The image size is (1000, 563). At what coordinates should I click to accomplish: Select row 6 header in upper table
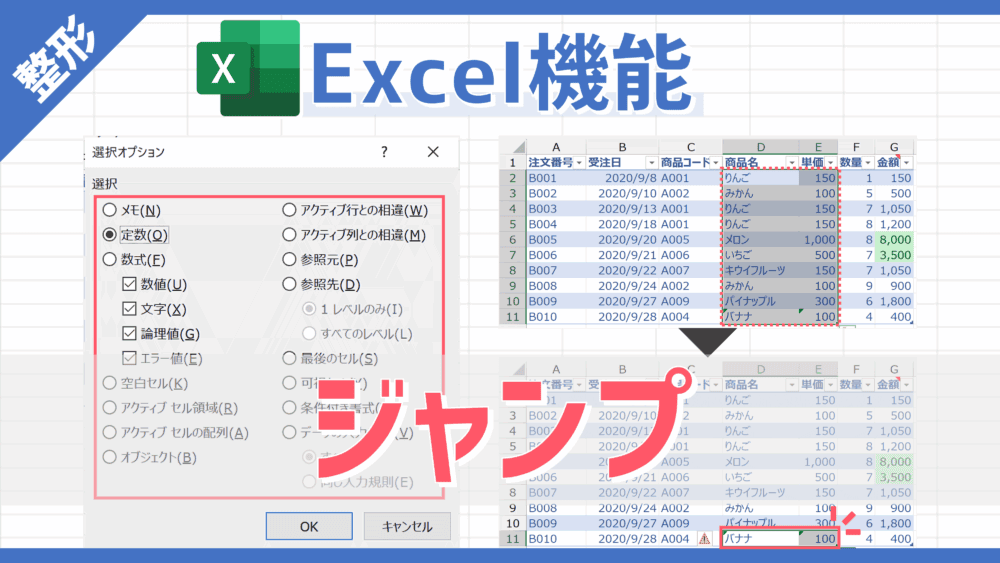click(x=512, y=240)
